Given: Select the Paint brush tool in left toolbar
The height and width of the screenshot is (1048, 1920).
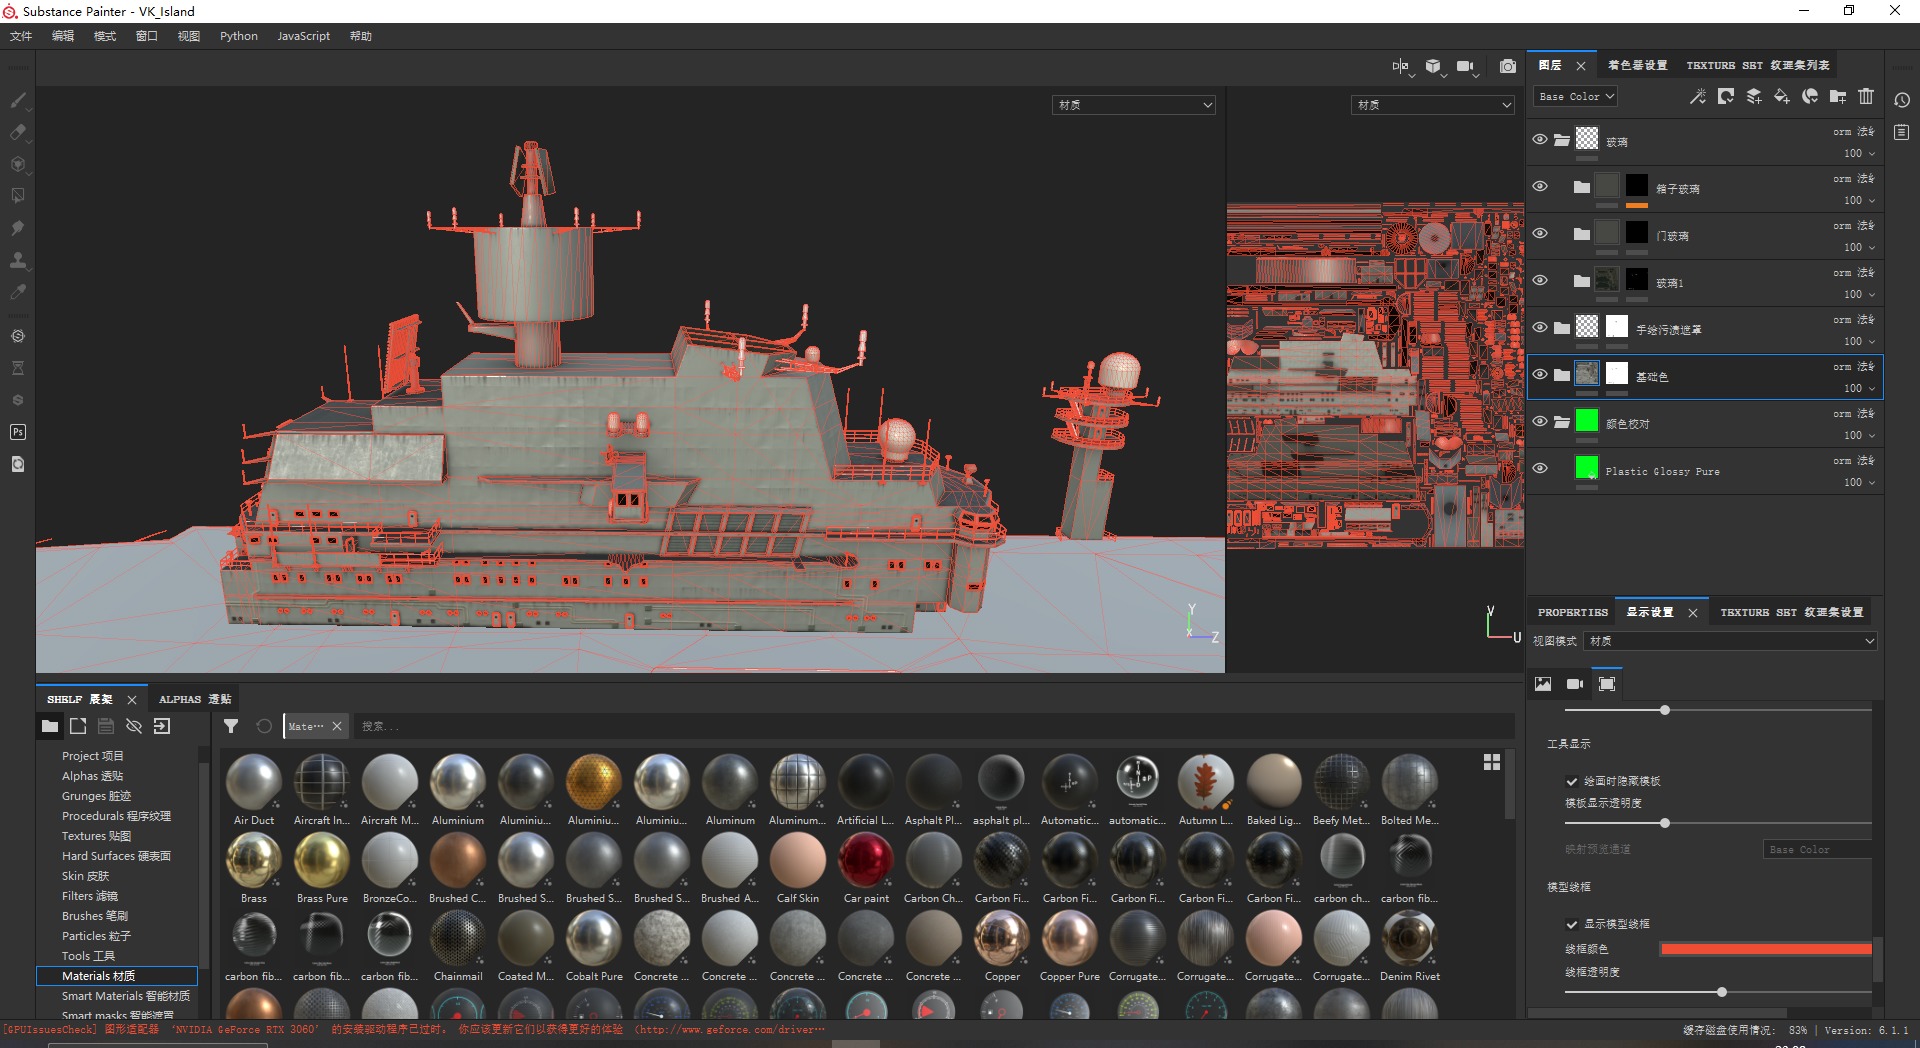Looking at the screenshot, I should click(x=18, y=100).
